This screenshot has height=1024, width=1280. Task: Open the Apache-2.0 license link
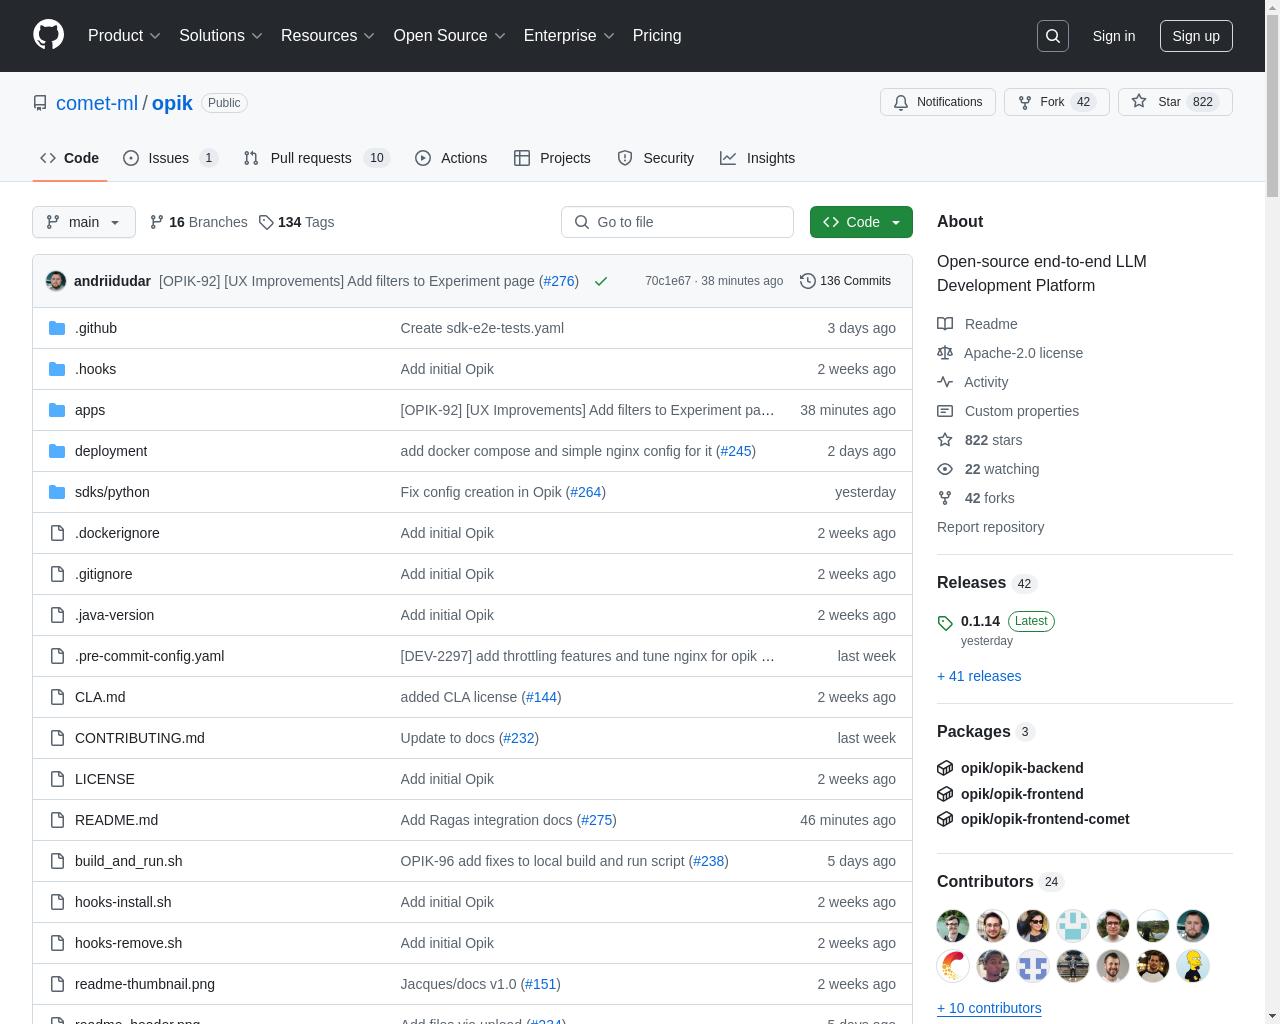pyautogui.click(x=1023, y=353)
